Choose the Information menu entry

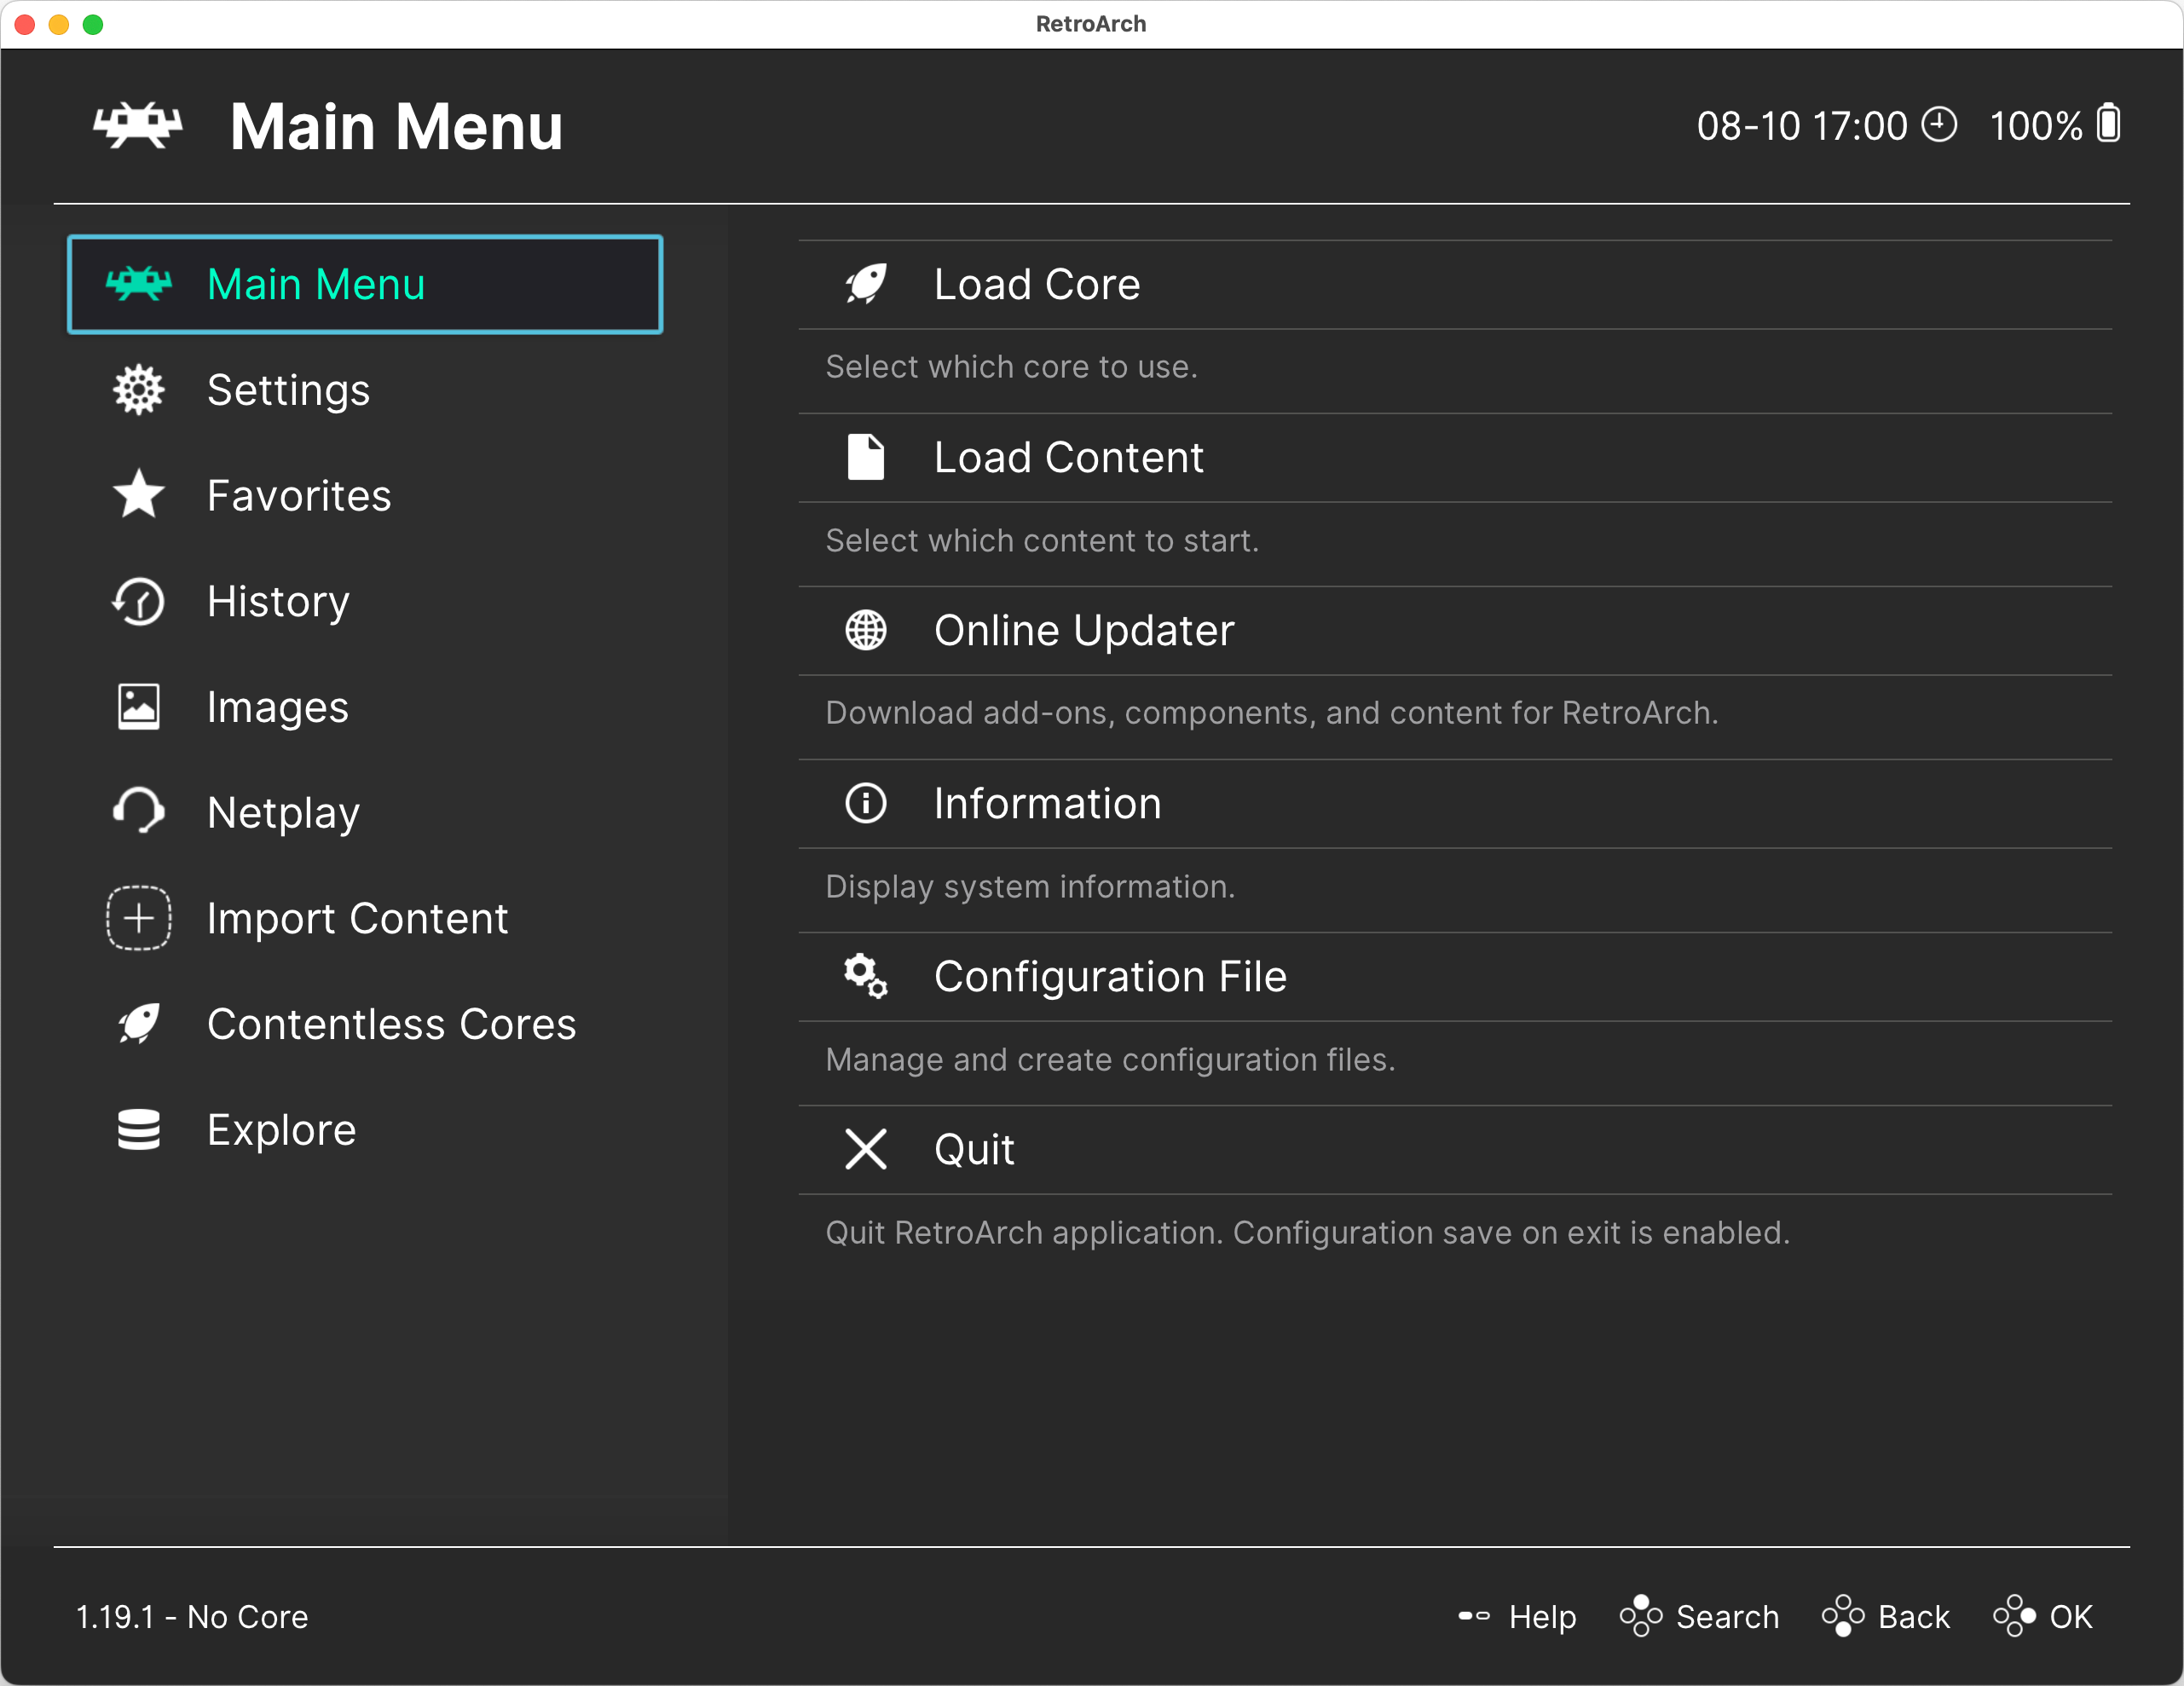click(1455, 803)
